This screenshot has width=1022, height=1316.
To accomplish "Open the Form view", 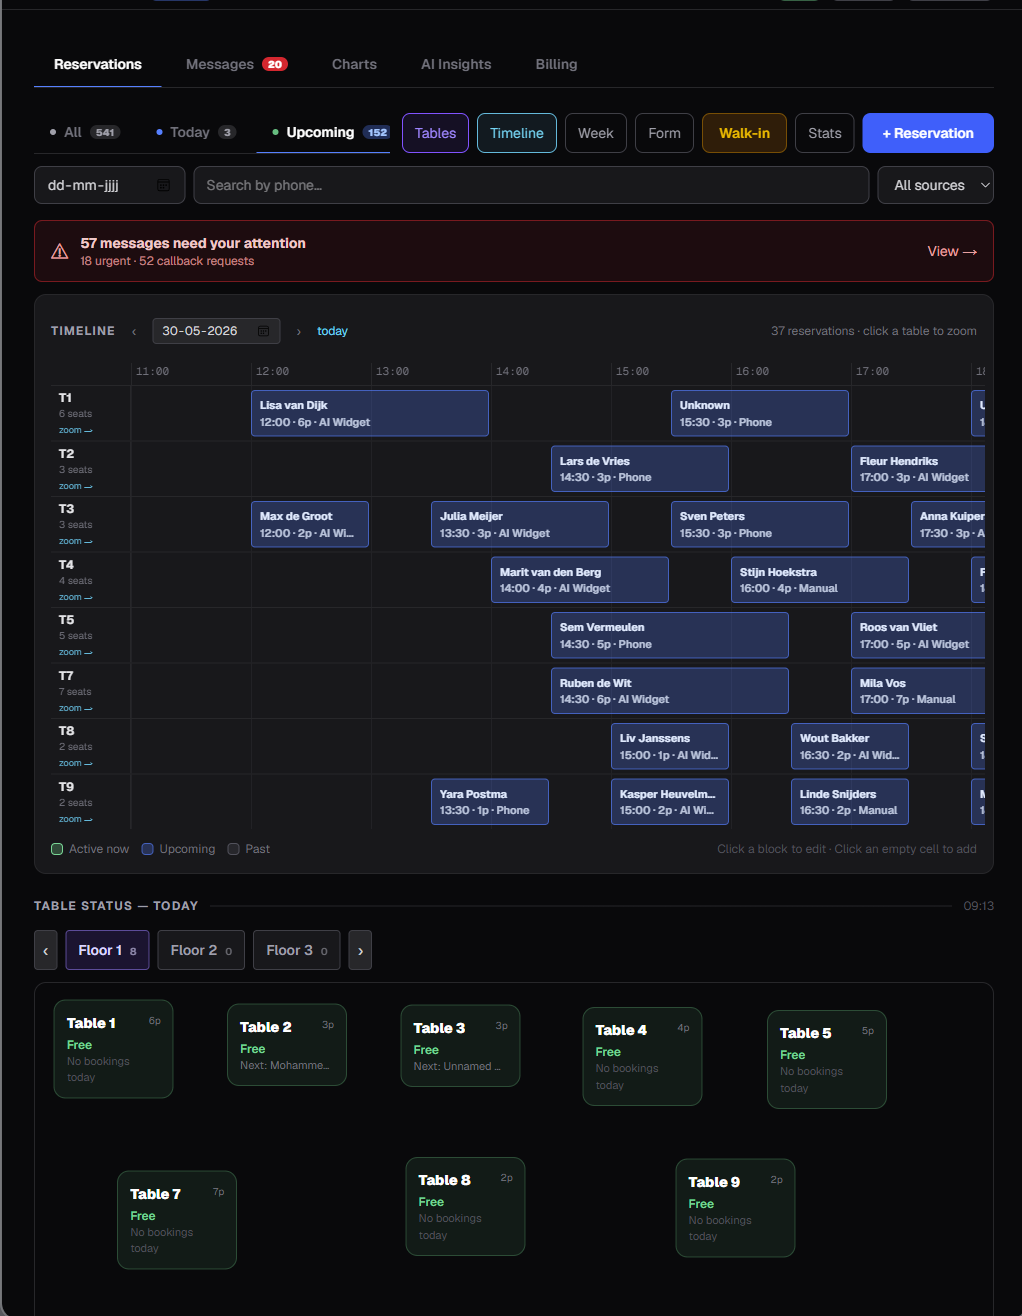I will (664, 133).
